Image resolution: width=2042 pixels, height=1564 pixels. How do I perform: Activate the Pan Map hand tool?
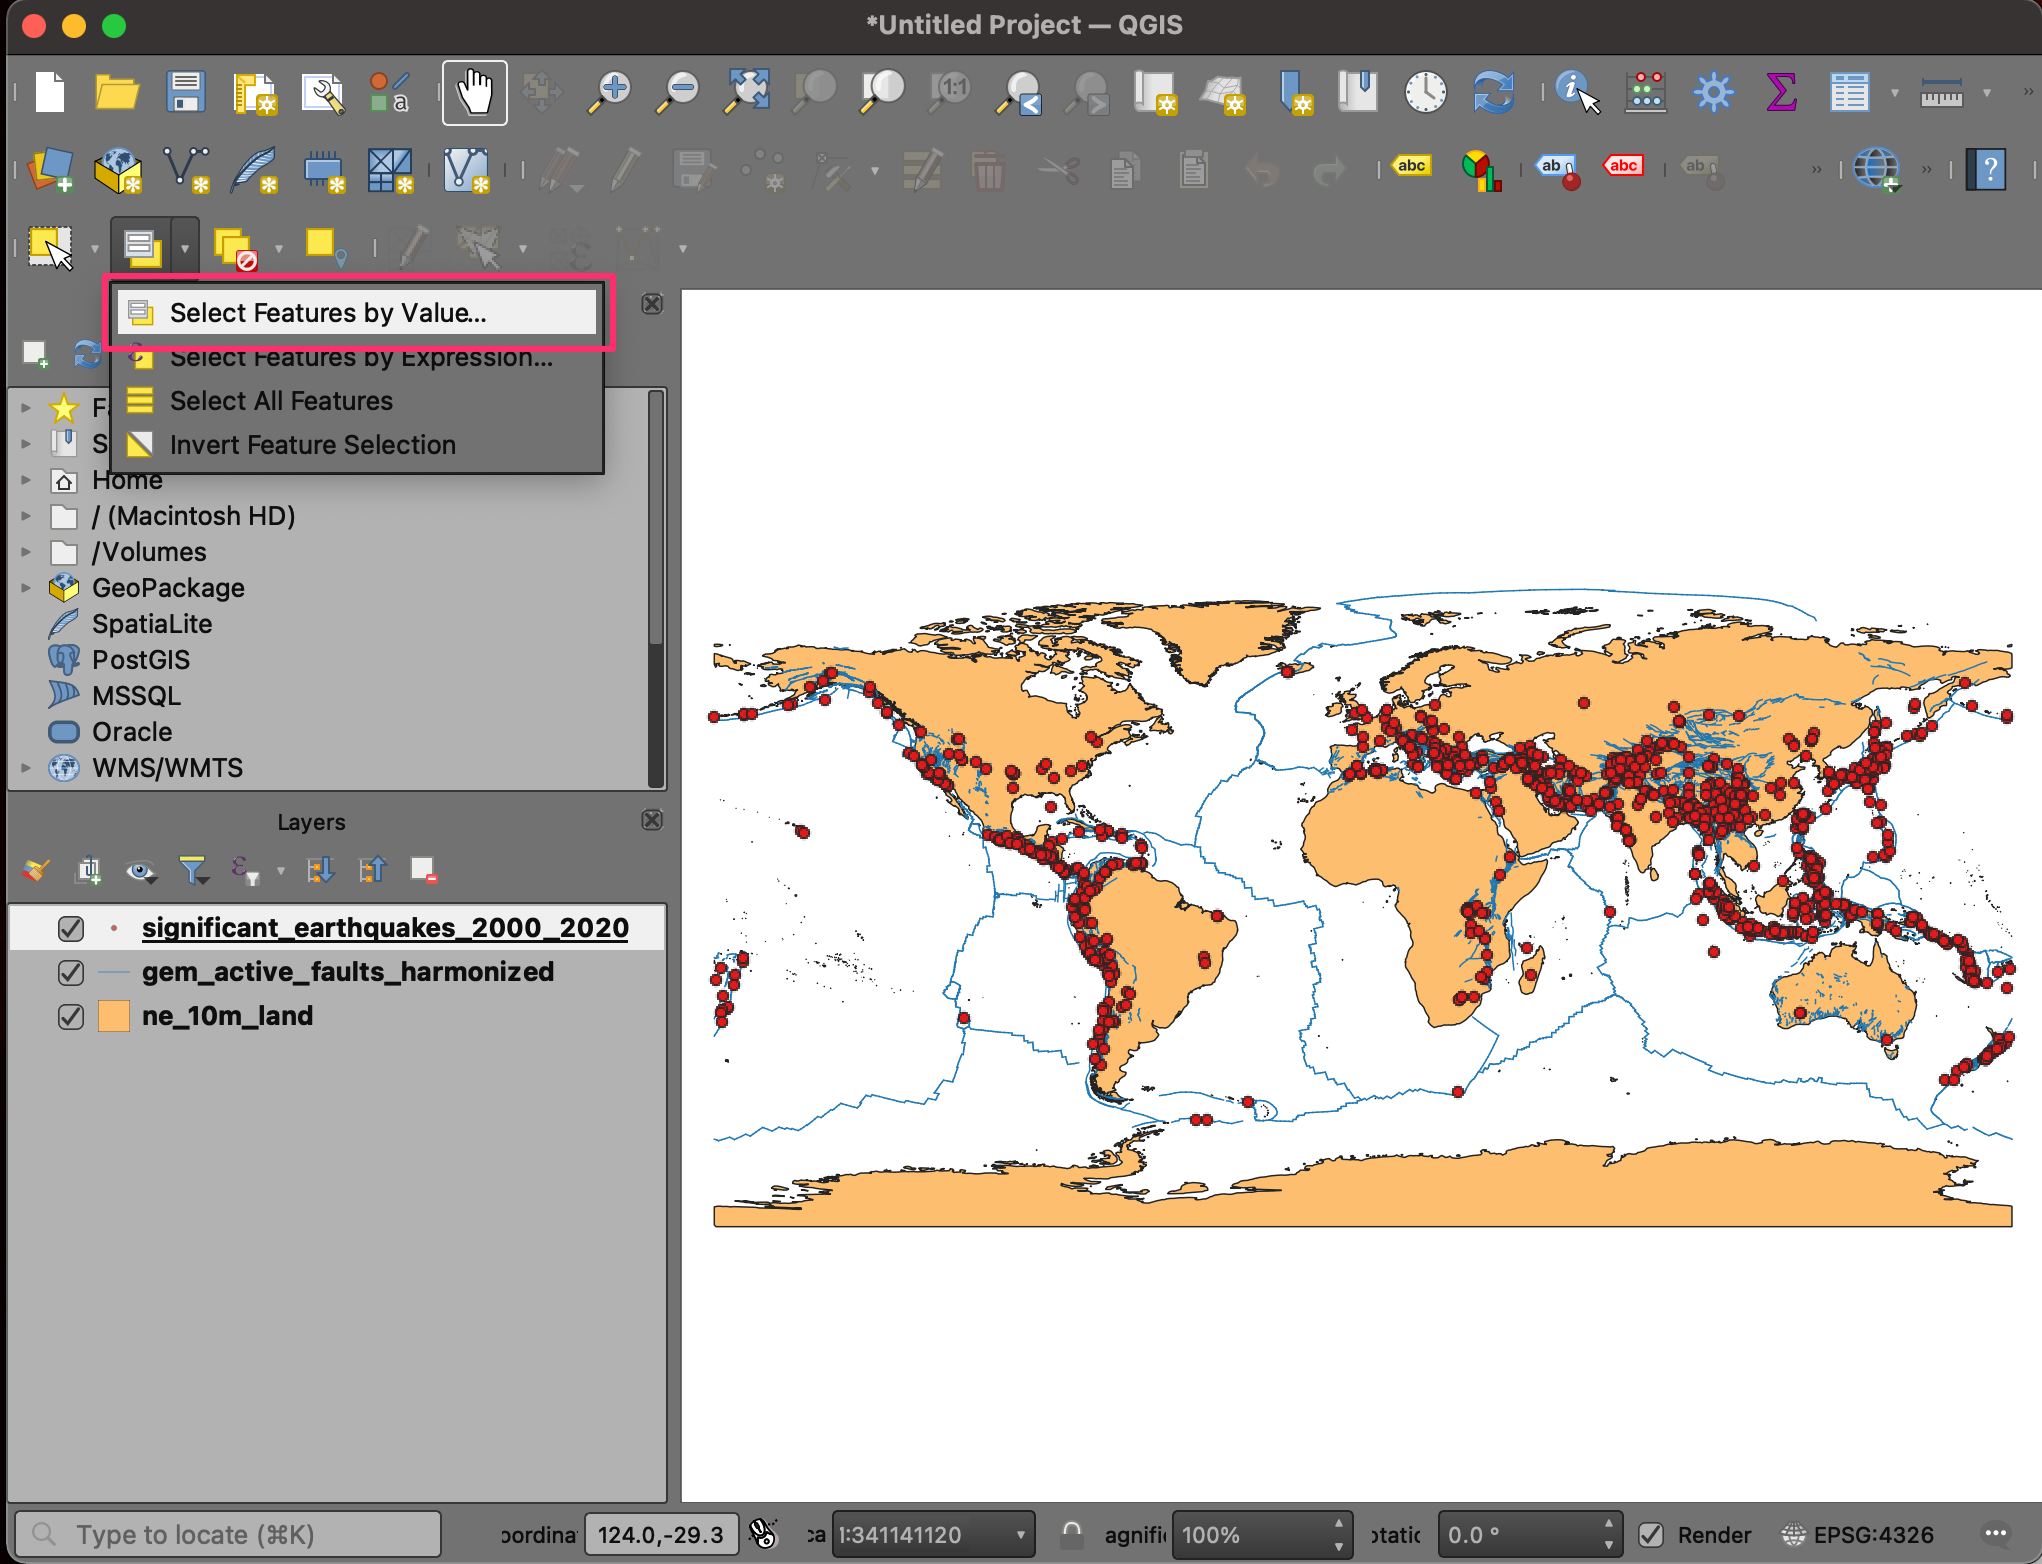tap(475, 92)
